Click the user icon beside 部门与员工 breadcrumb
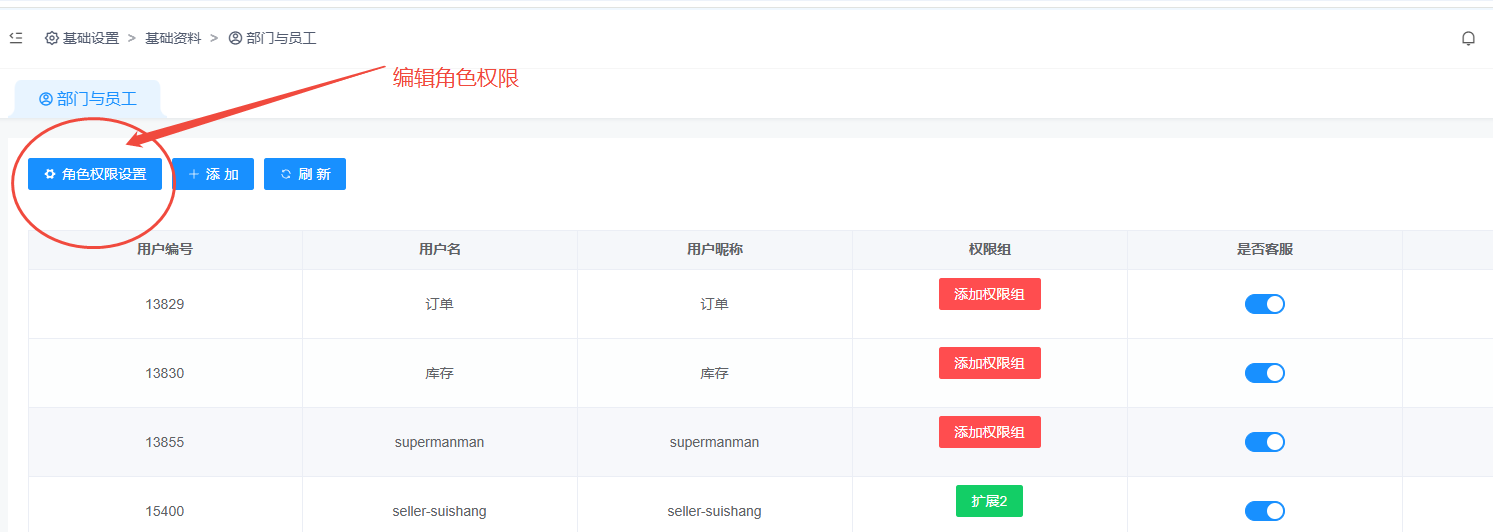 click(x=235, y=38)
